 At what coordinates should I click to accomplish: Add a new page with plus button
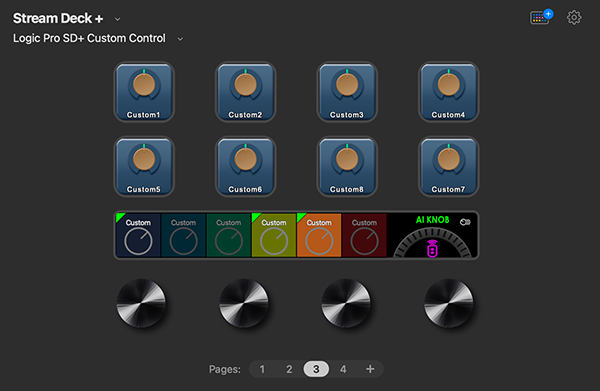370,369
